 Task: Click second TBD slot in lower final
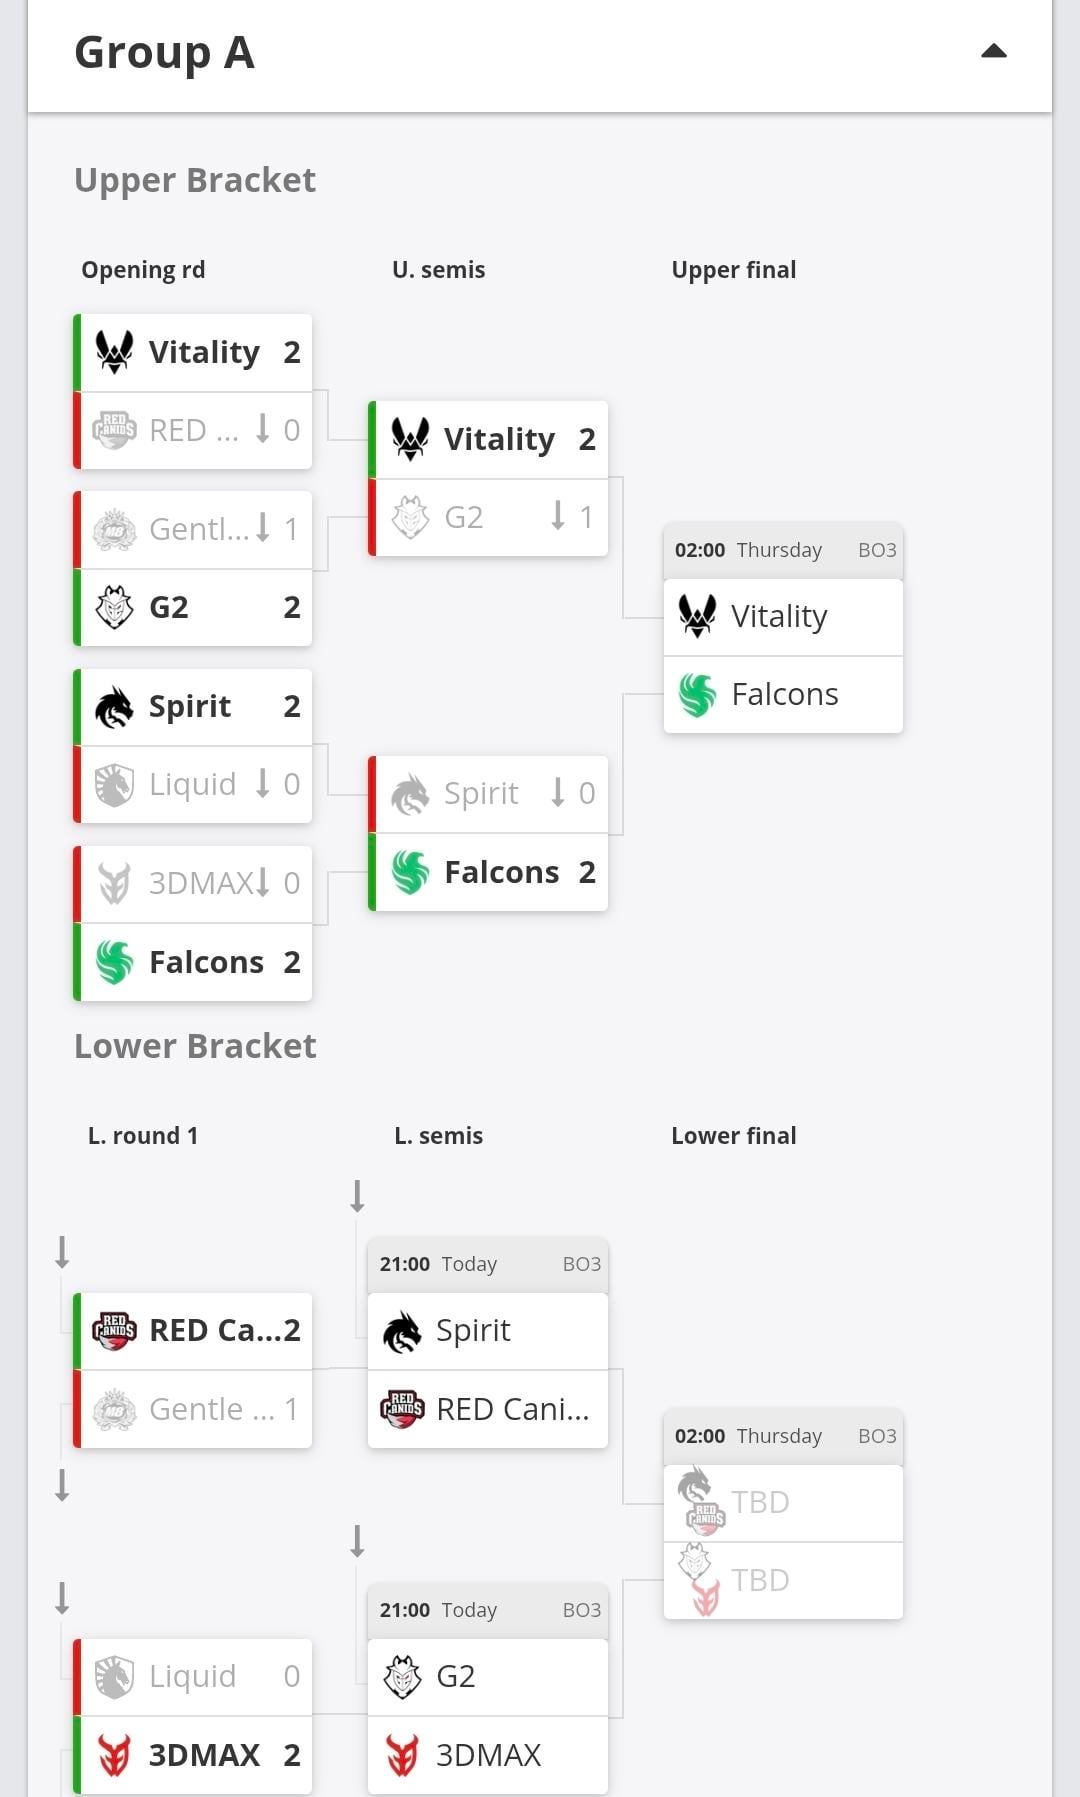783,1581
